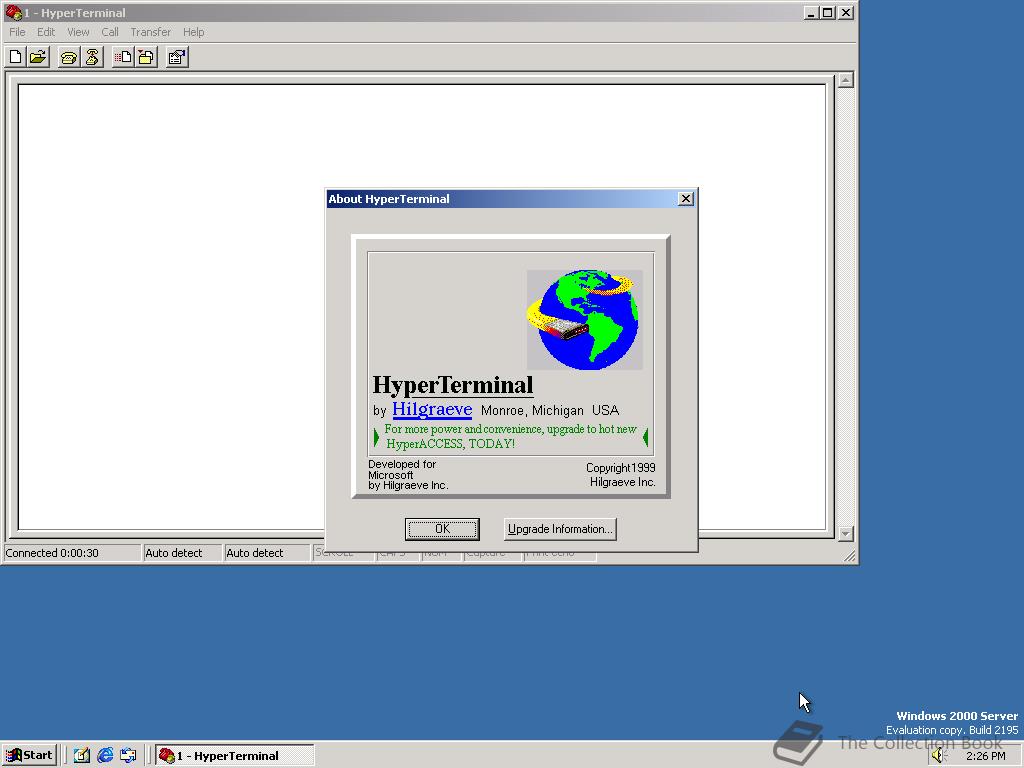Open the Edit menu
The width and height of the screenshot is (1024, 768).
point(46,32)
